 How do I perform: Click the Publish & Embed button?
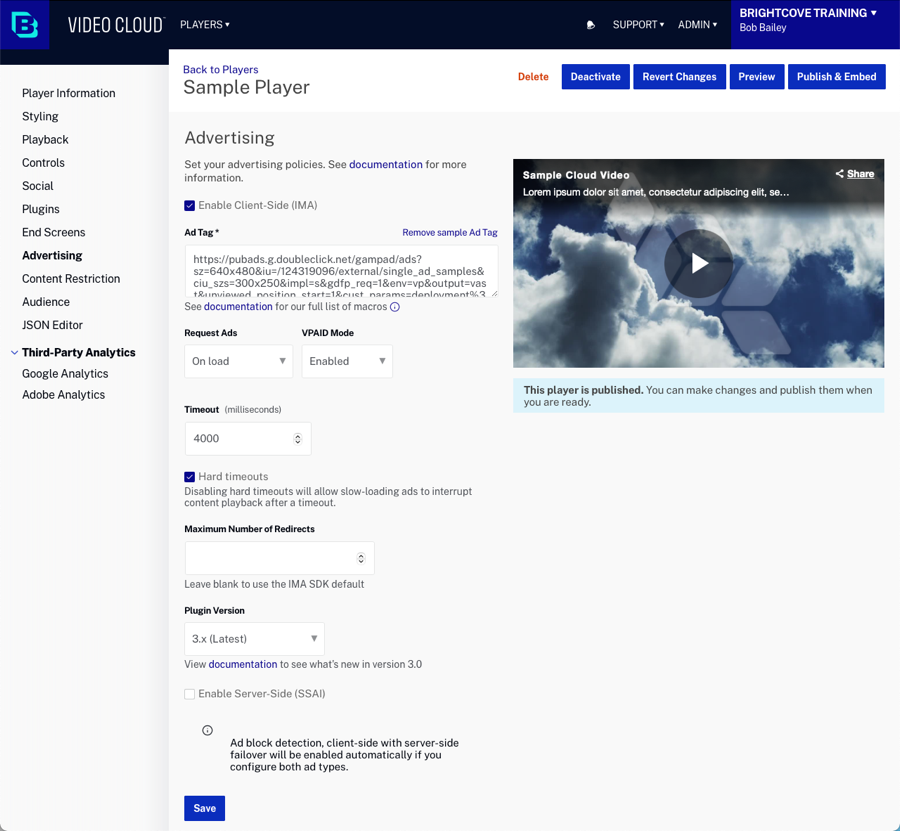point(836,77)
